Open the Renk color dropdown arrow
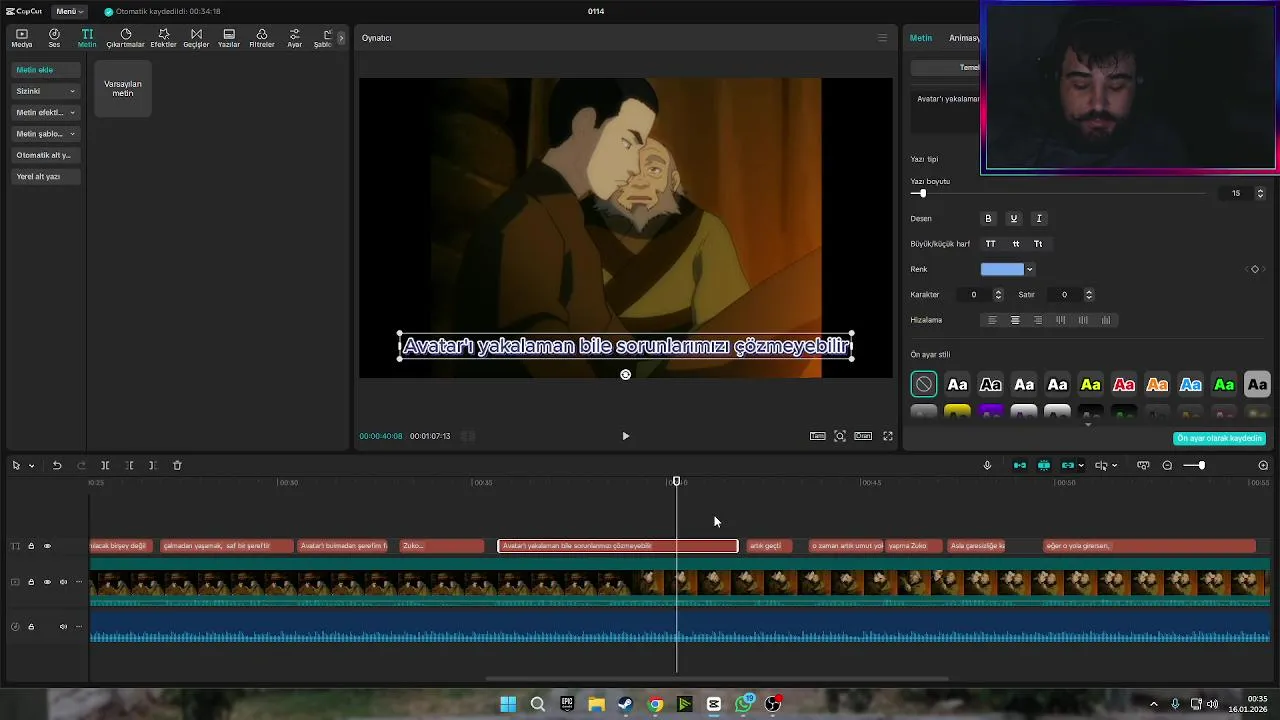This screenshot has width=1280, height=720. pos(1029,269)
